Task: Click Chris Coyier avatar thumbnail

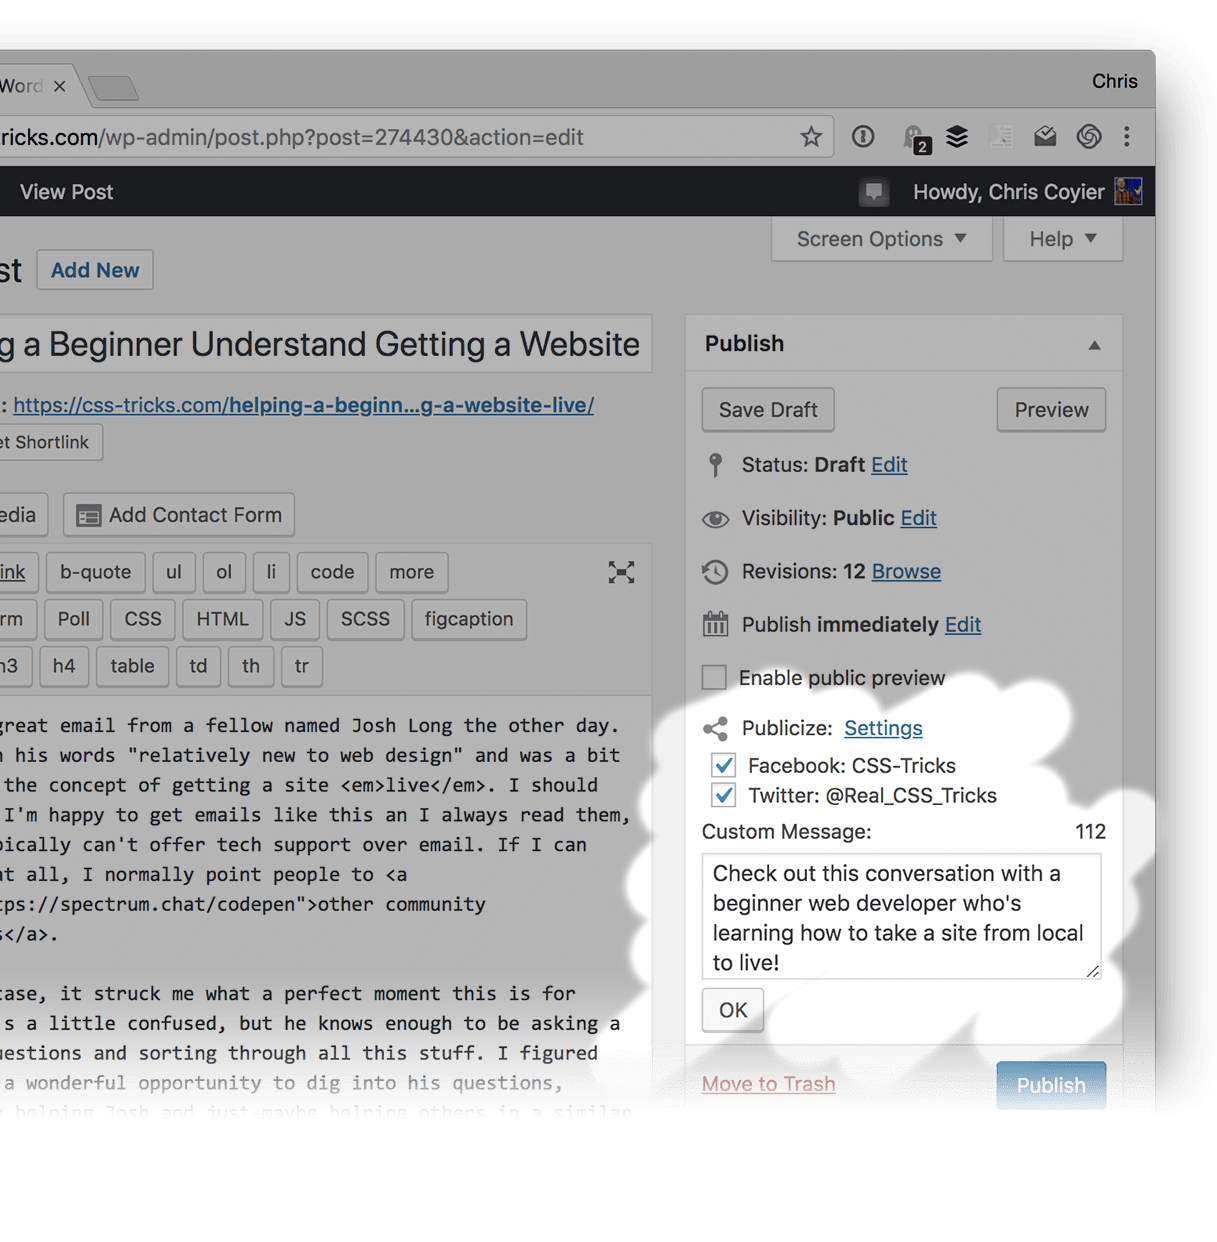Action: pyautogui.click(x=1129, y=191)
